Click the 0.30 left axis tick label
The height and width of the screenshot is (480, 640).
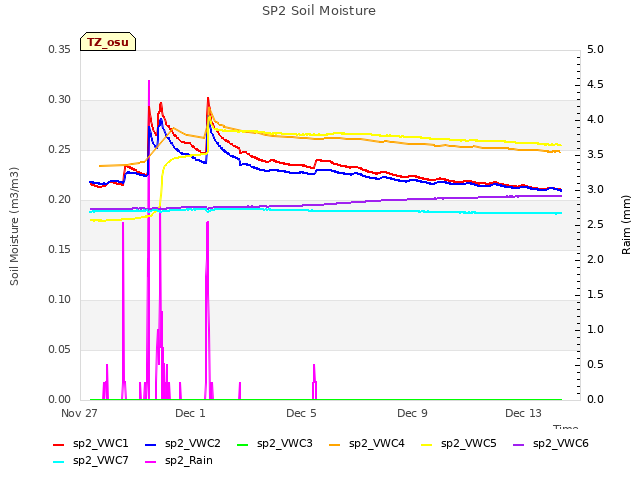60,100
